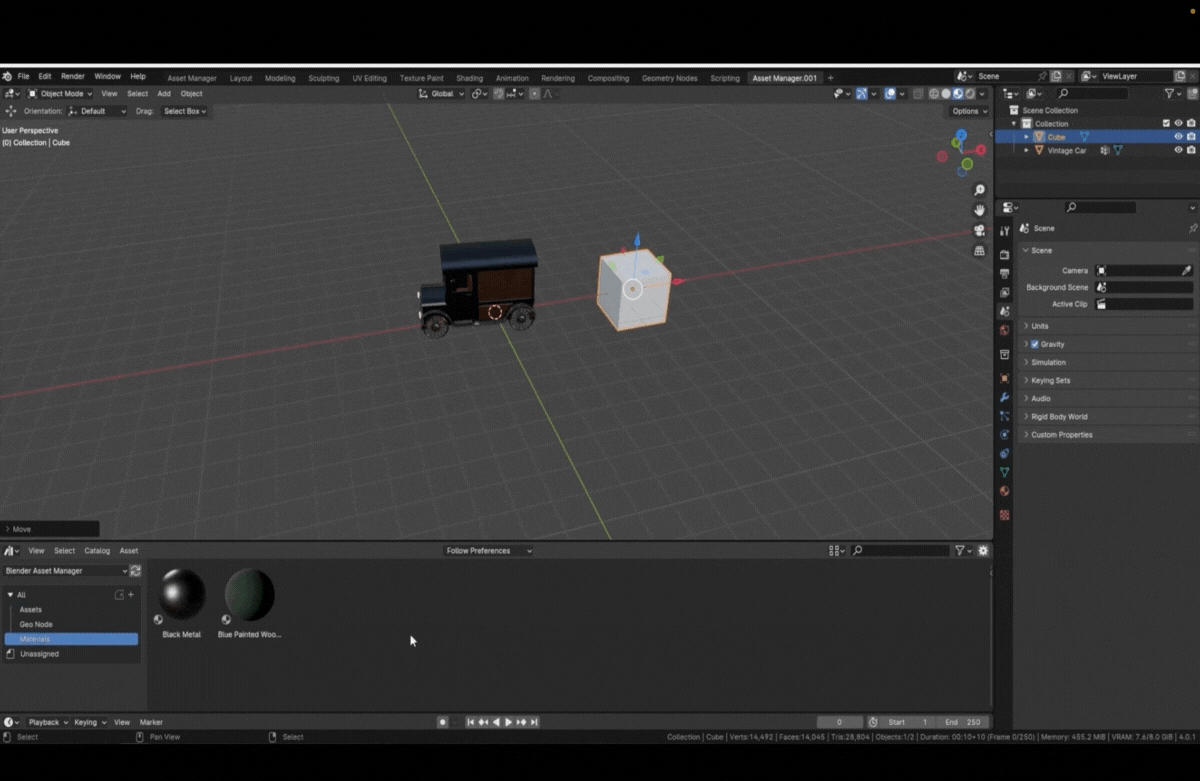Viewport: 1200px width, 781px height.
Task: Open the Render menu
Action: (73, 77)
